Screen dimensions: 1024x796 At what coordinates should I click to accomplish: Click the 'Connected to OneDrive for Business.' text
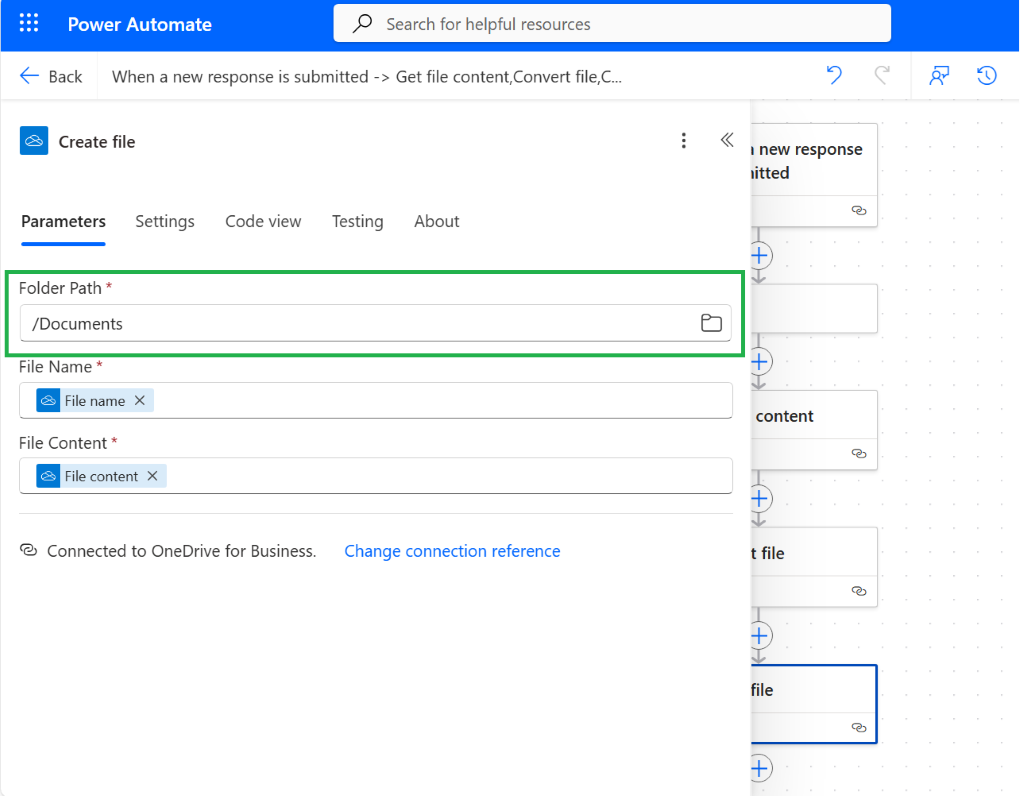click(182, 551)
